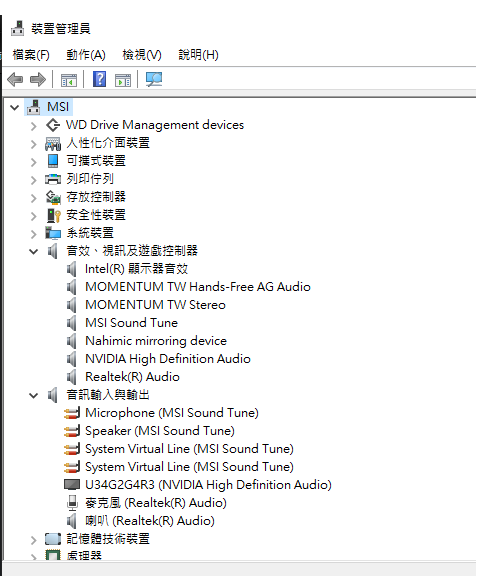This screenshot has height=576, width=480.
Task: Click the show/hide action pane icon
Action: pos(123,80)
